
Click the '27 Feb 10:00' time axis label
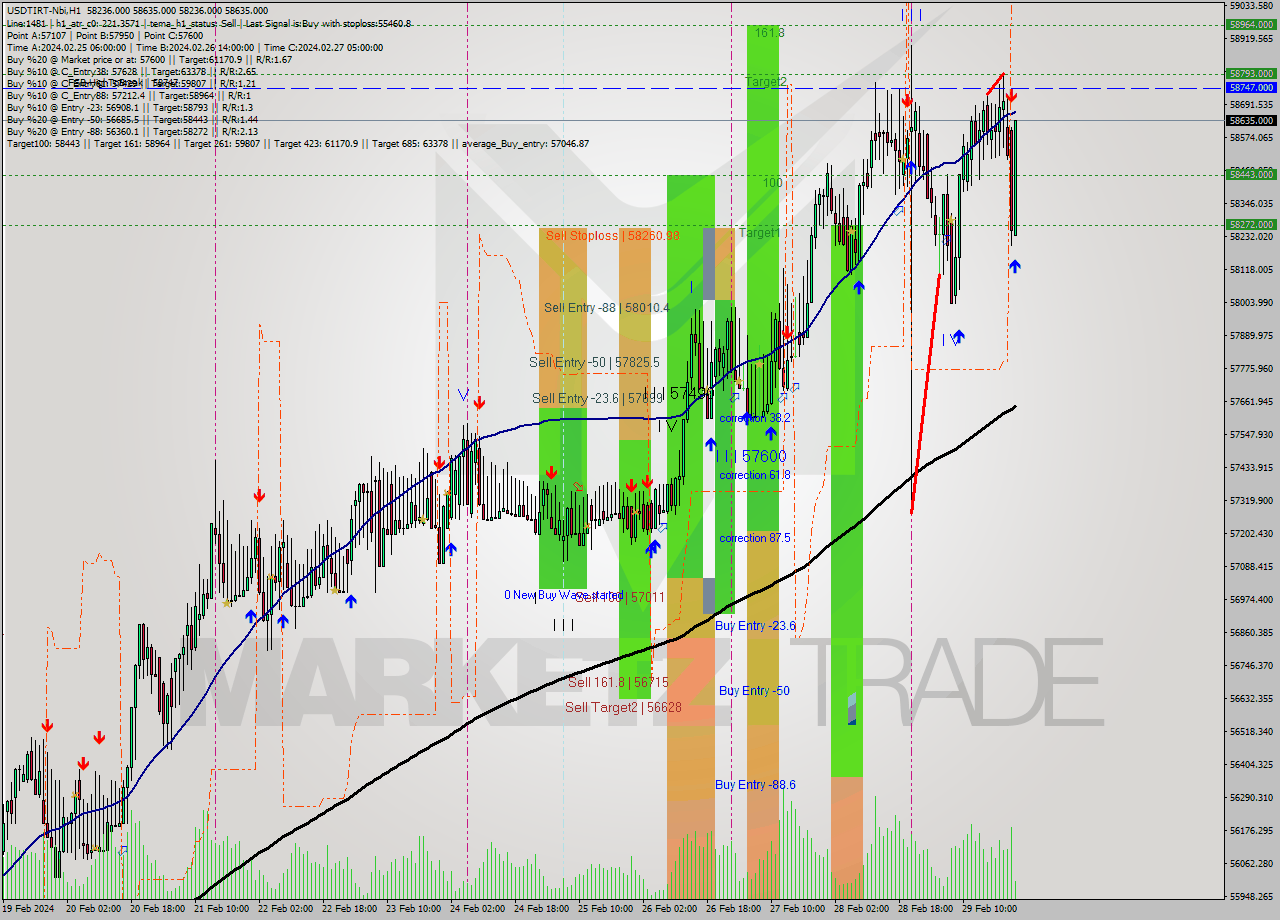(x=798, y=908)
